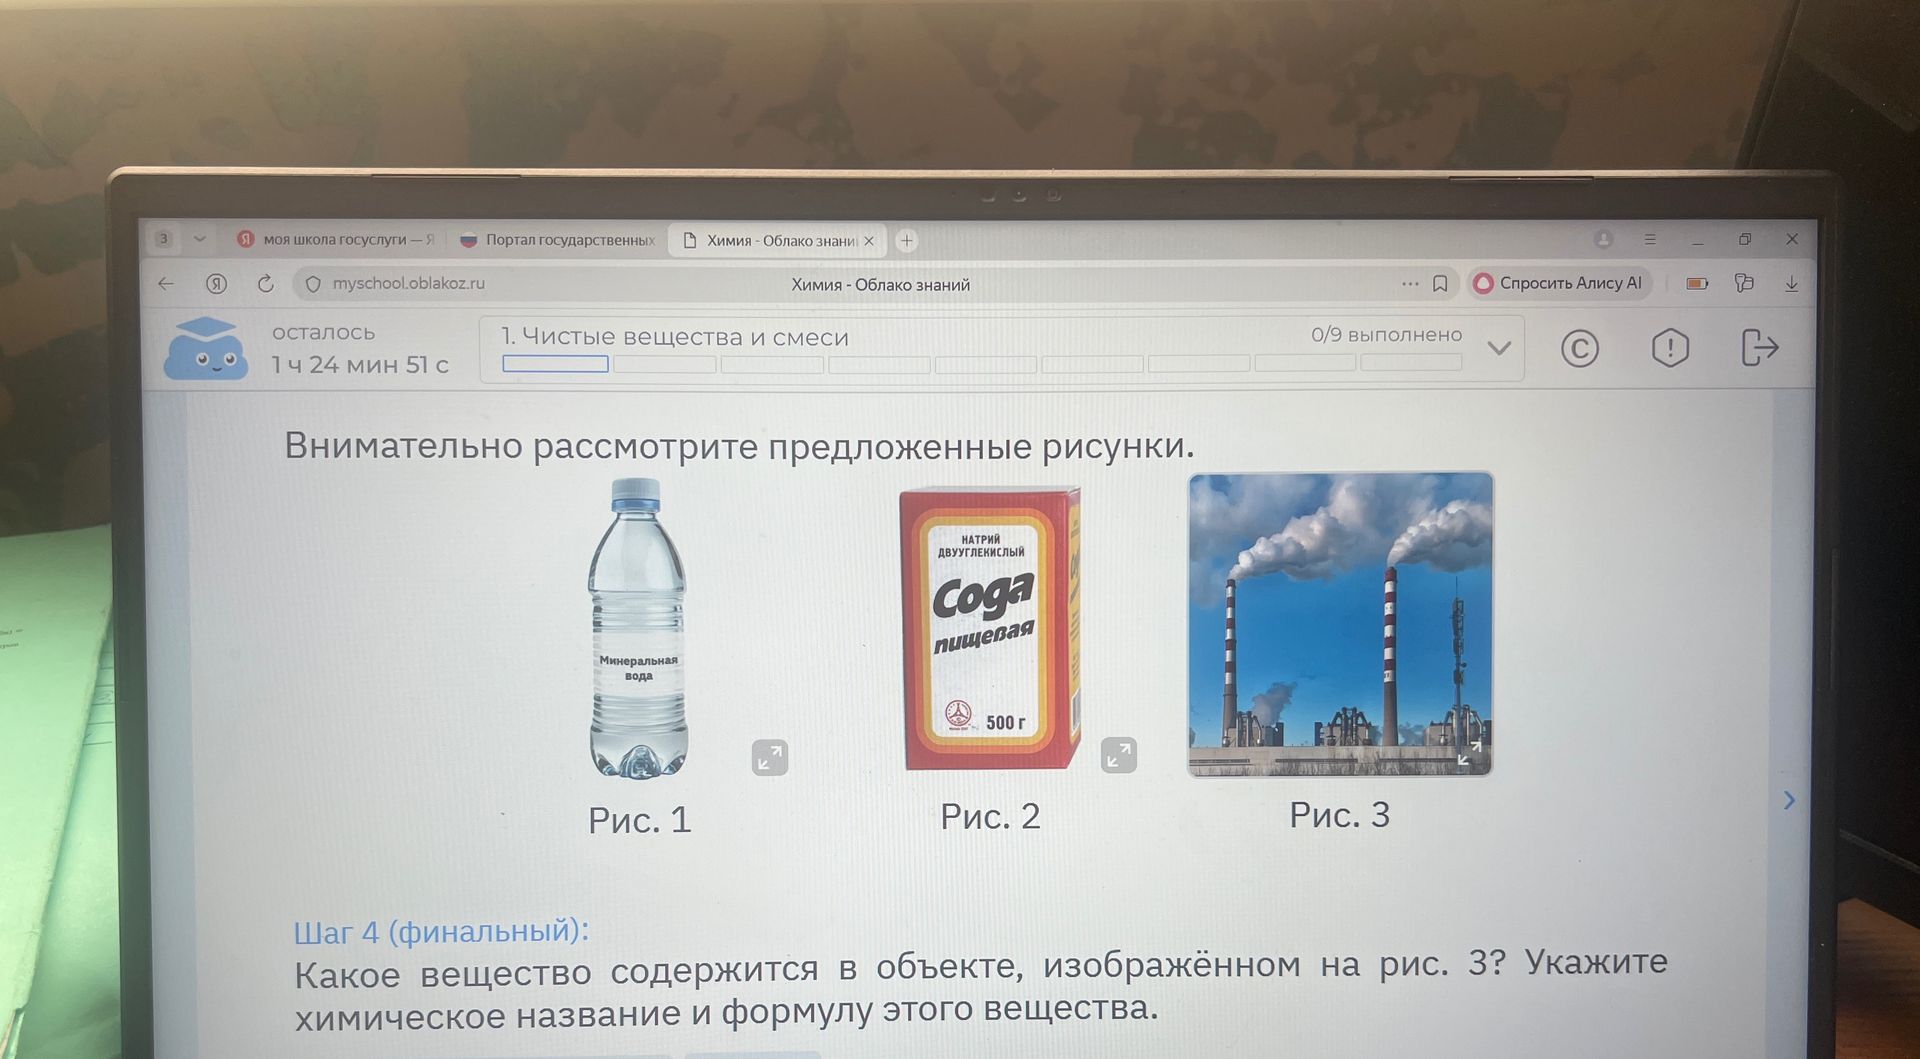The height and width of the screenshot is (1059, 1920).
Task: Open a new browser tab
Action: 906,240
